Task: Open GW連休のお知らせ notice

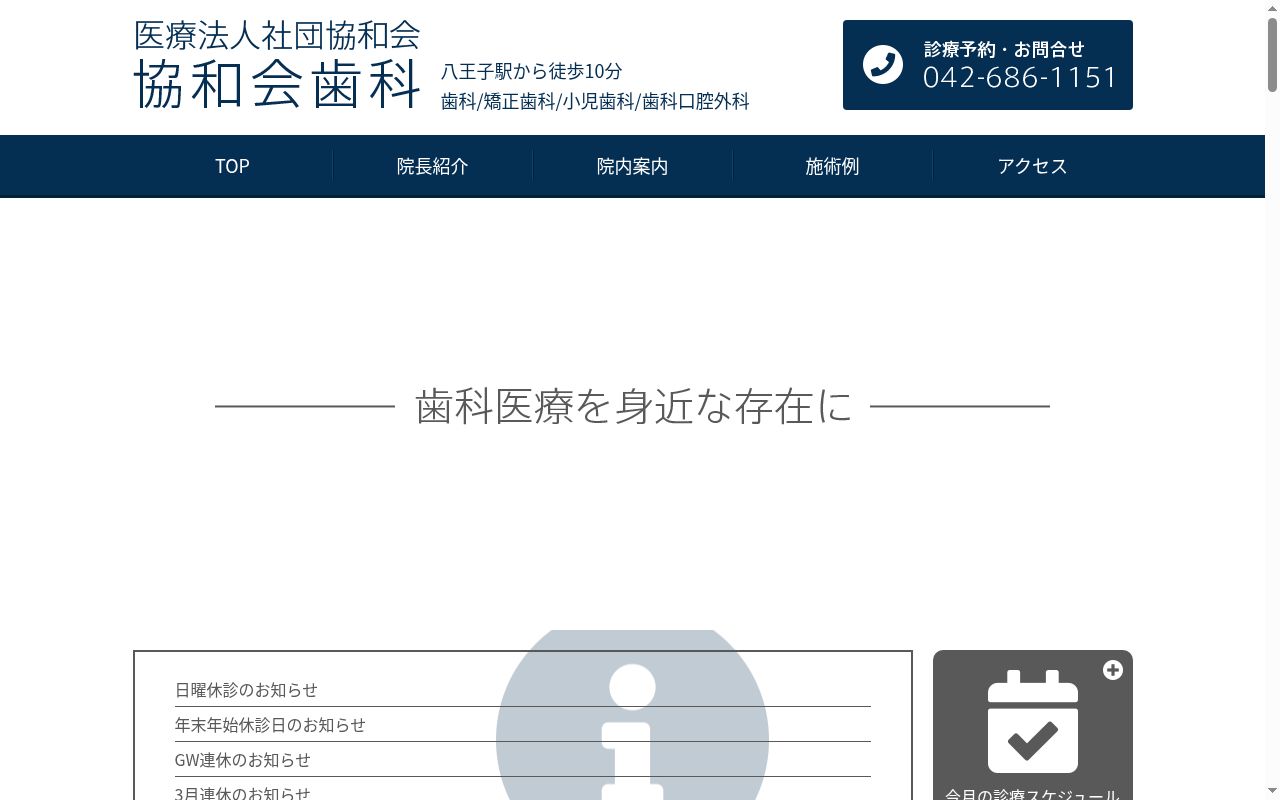Action: point(243,760)
